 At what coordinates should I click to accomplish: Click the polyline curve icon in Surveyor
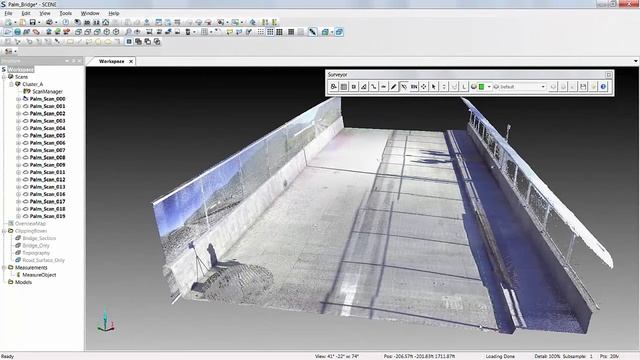point(373,87)
